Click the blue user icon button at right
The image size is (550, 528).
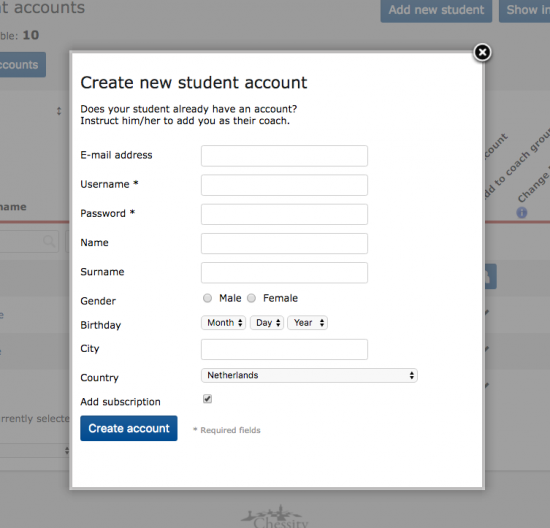click(491, 276)
